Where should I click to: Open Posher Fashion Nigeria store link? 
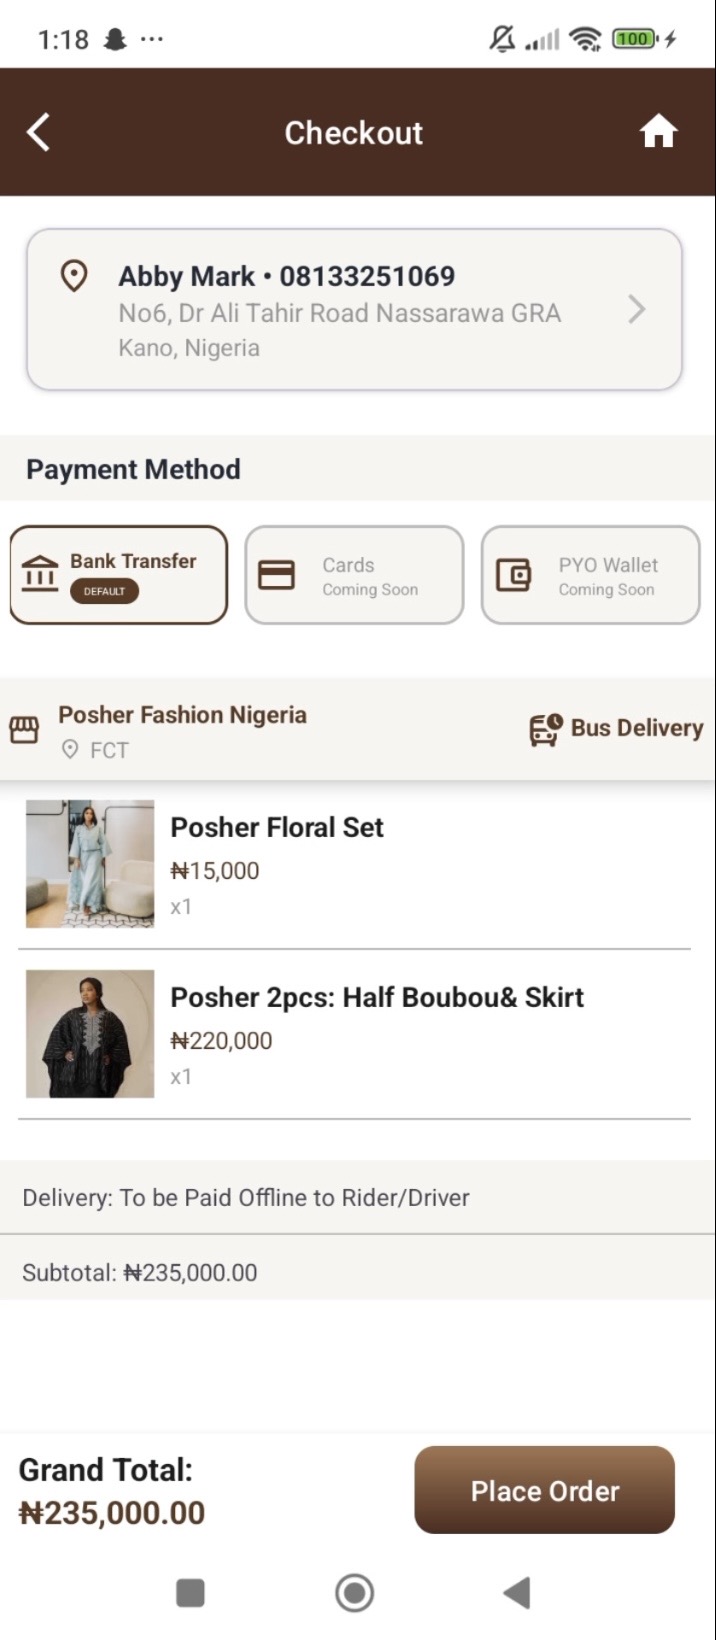click(x=182, y=715)
